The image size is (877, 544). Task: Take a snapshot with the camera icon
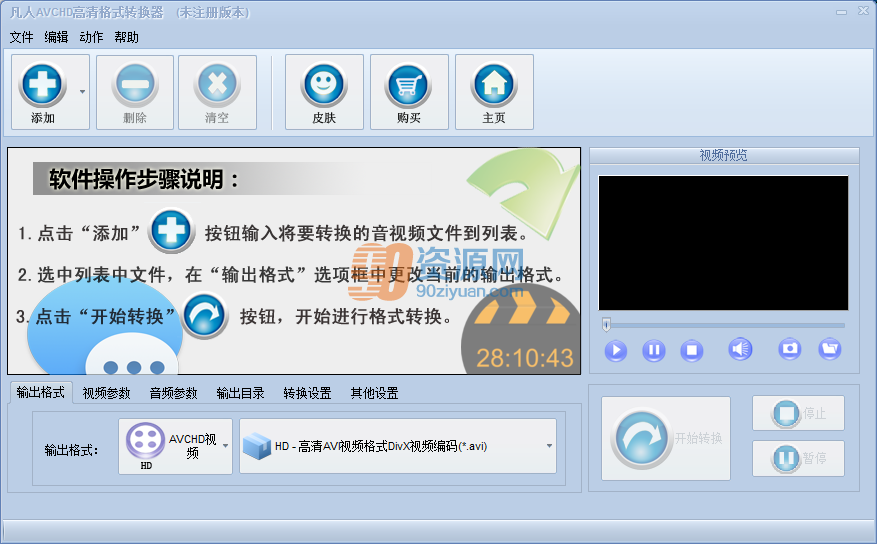[x=790, y=349]
